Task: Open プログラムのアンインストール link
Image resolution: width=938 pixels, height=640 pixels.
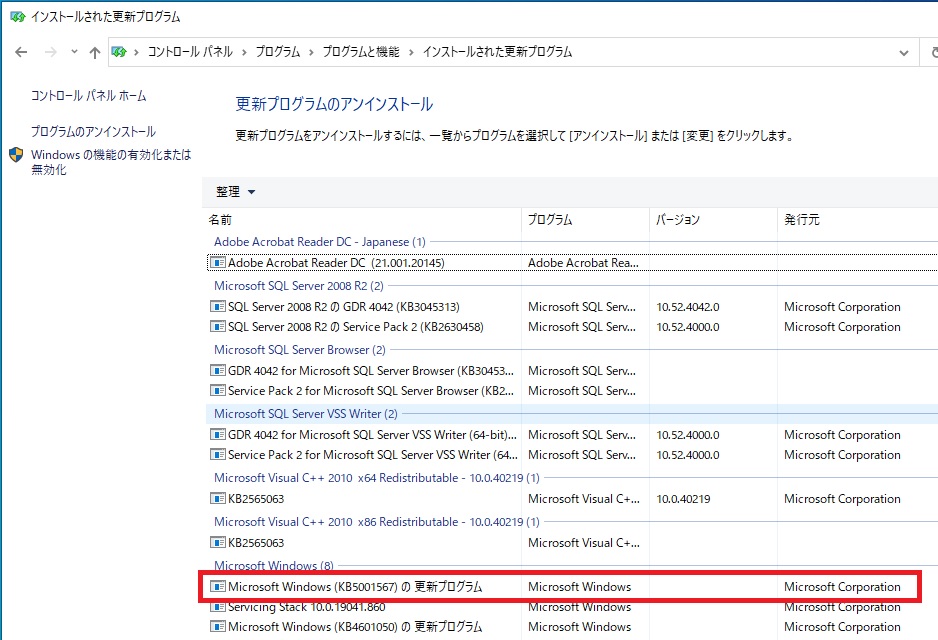Action: pyautogui.click(x=93, y=132)
